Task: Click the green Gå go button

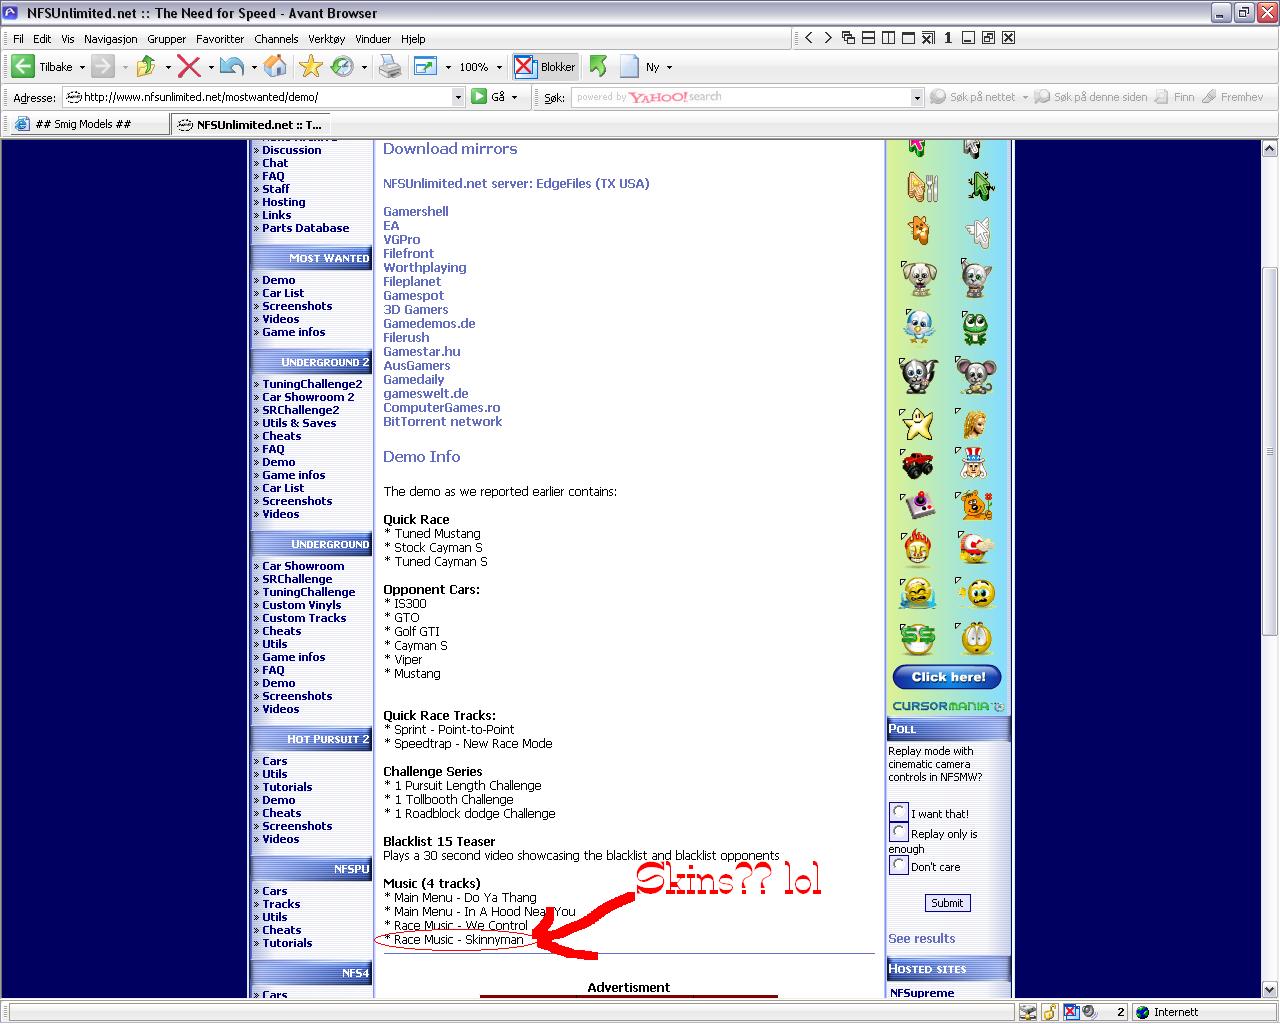Action: point(479,96)
